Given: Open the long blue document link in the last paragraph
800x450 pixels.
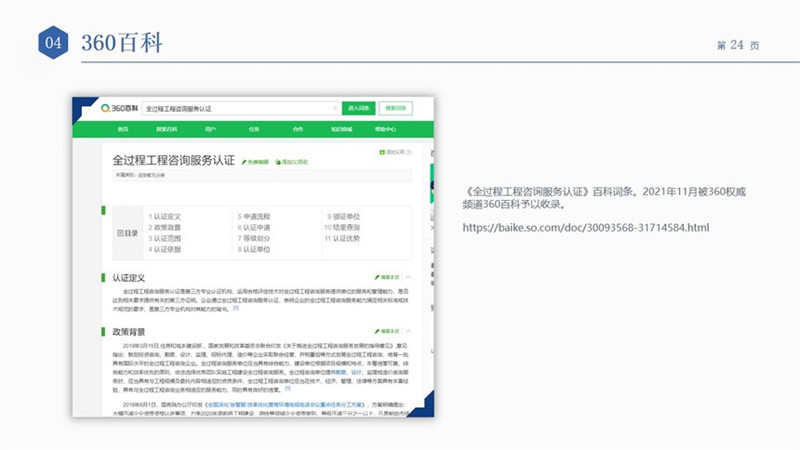Looking at the screenshot, I should coord(285,405).
